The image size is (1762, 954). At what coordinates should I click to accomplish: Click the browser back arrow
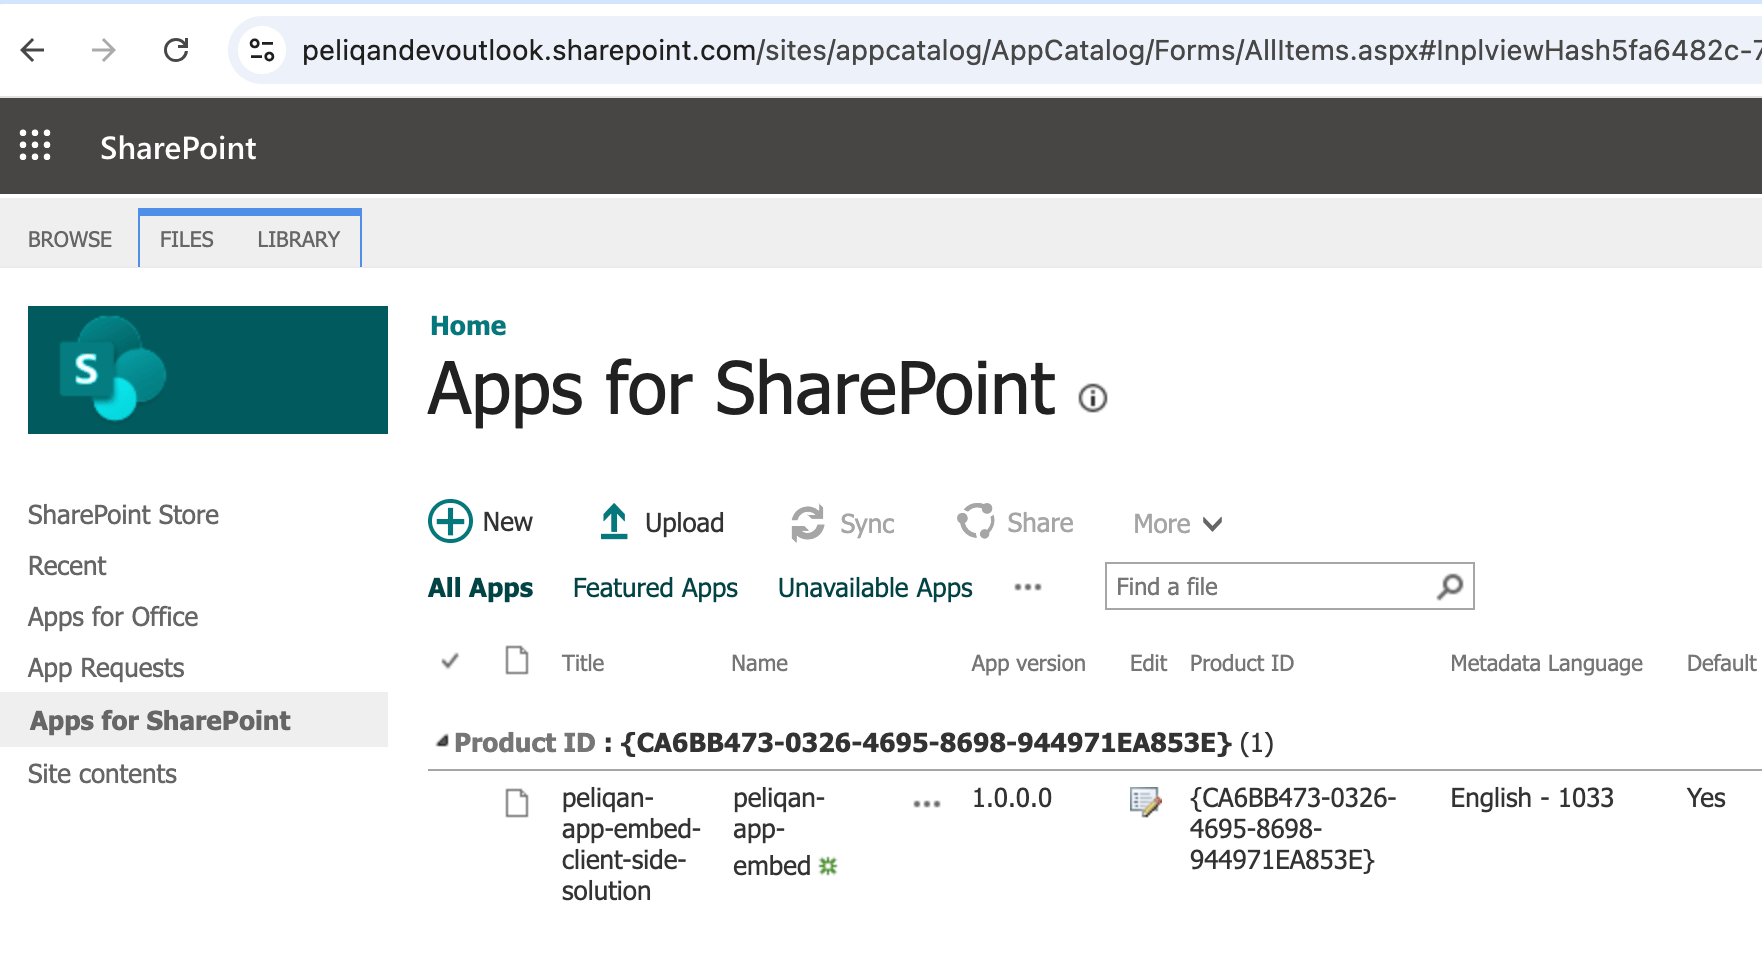coord(33,50)
